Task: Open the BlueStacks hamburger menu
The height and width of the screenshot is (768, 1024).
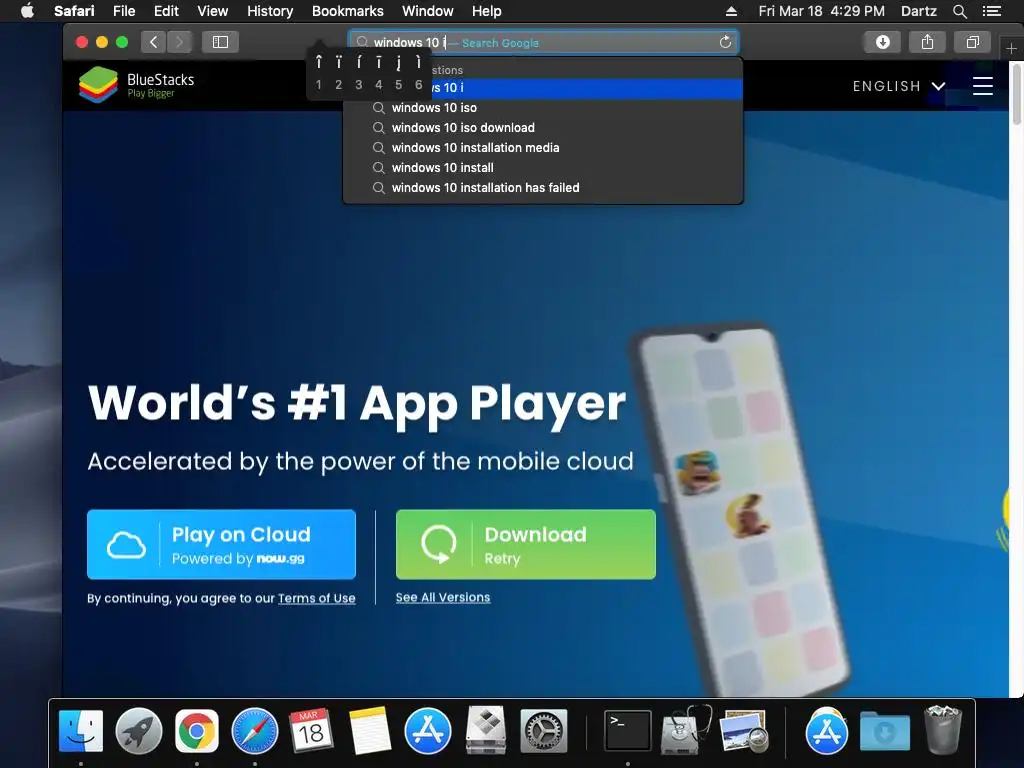Action: pos(982,86)
